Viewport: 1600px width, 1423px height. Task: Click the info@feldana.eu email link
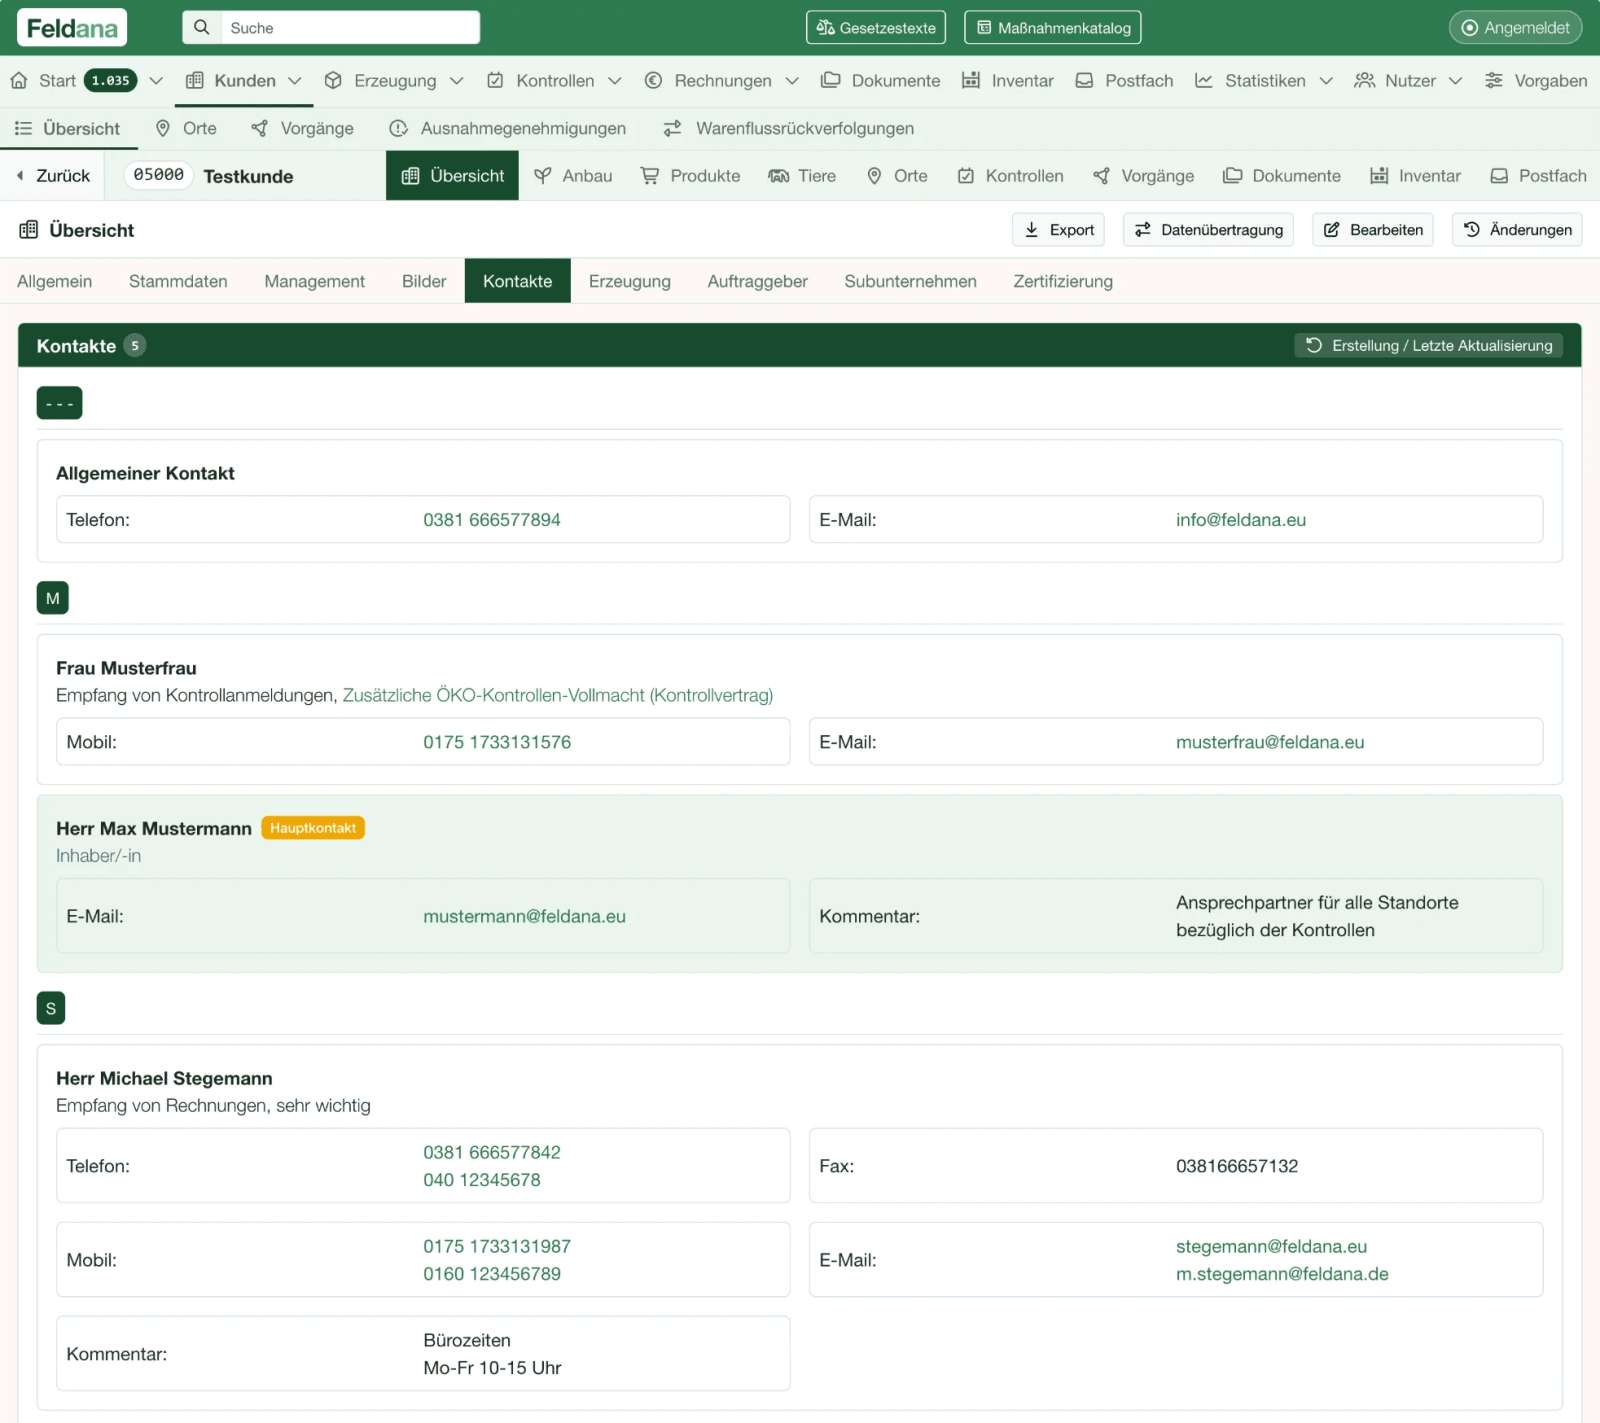1240,520
